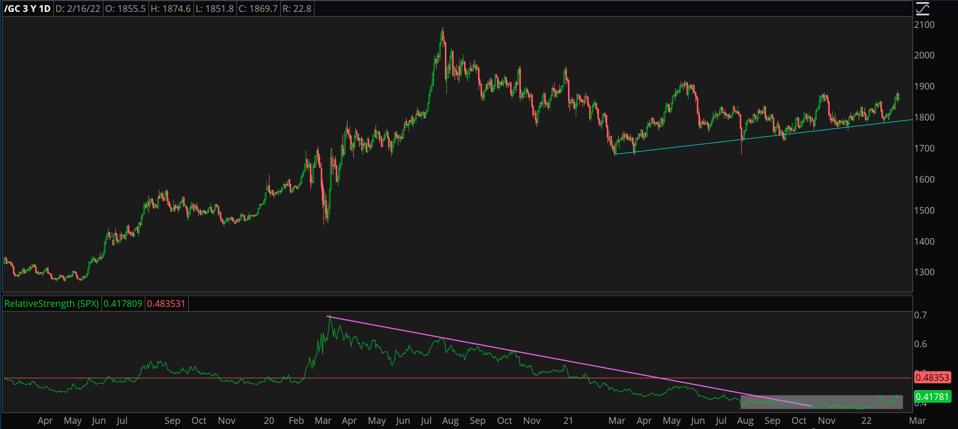
Task: Click the 2100 price axis label
Action: click(x=925, y=25)
